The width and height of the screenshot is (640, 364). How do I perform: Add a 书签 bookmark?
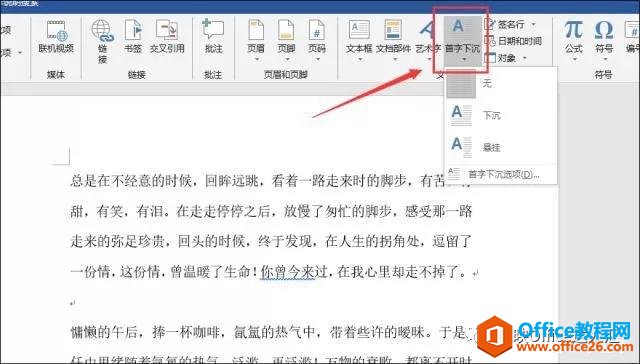click(x=133, y=37)
